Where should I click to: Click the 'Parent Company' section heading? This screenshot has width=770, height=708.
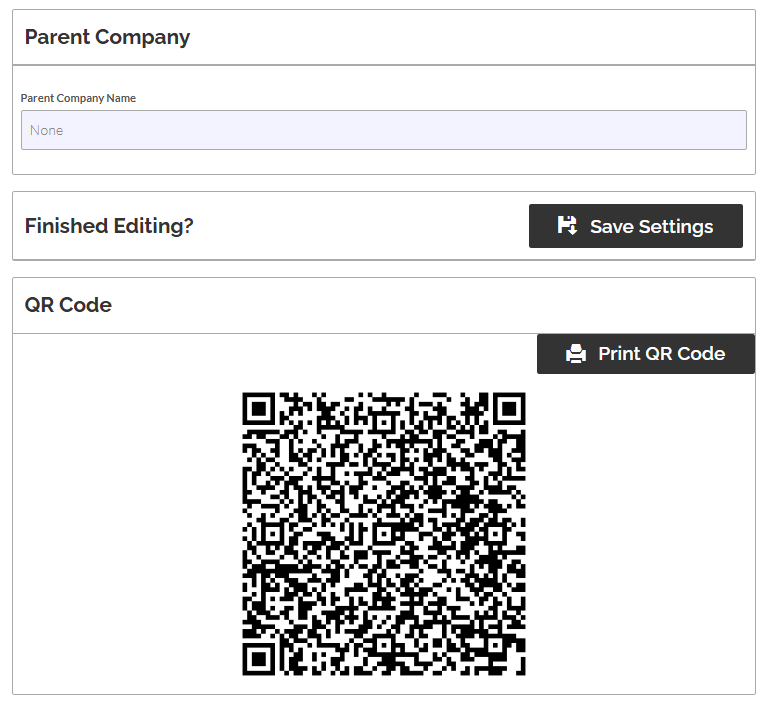107,37
